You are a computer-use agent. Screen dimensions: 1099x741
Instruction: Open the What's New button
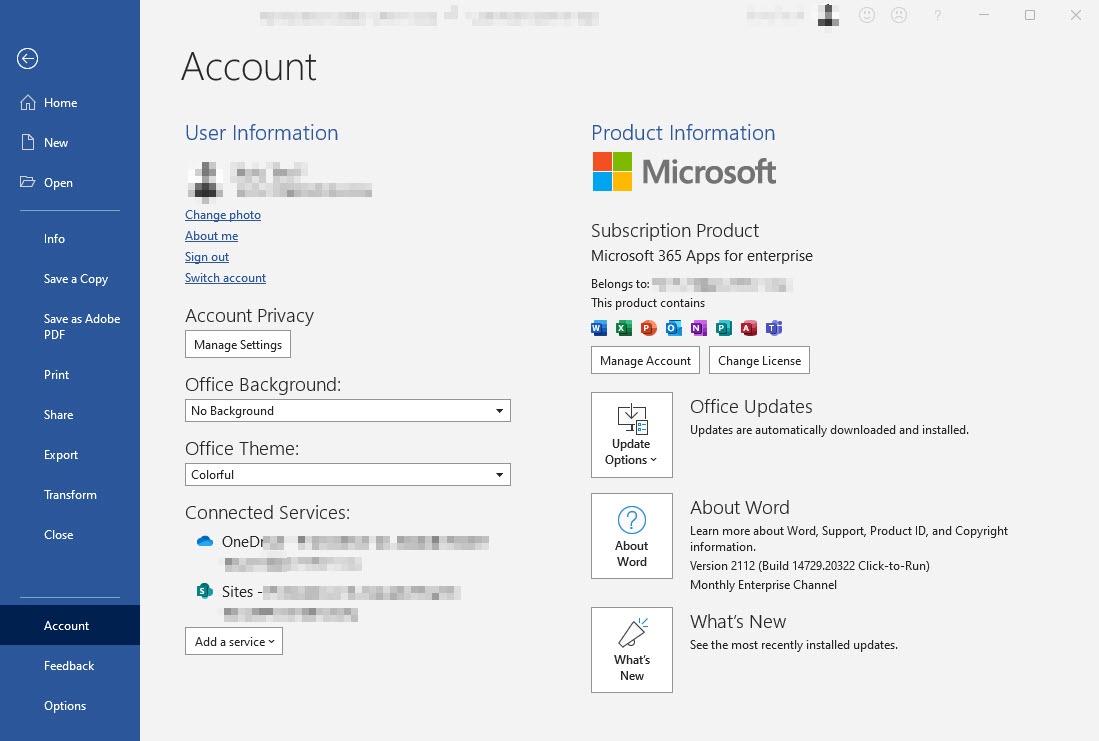[632, 650]
